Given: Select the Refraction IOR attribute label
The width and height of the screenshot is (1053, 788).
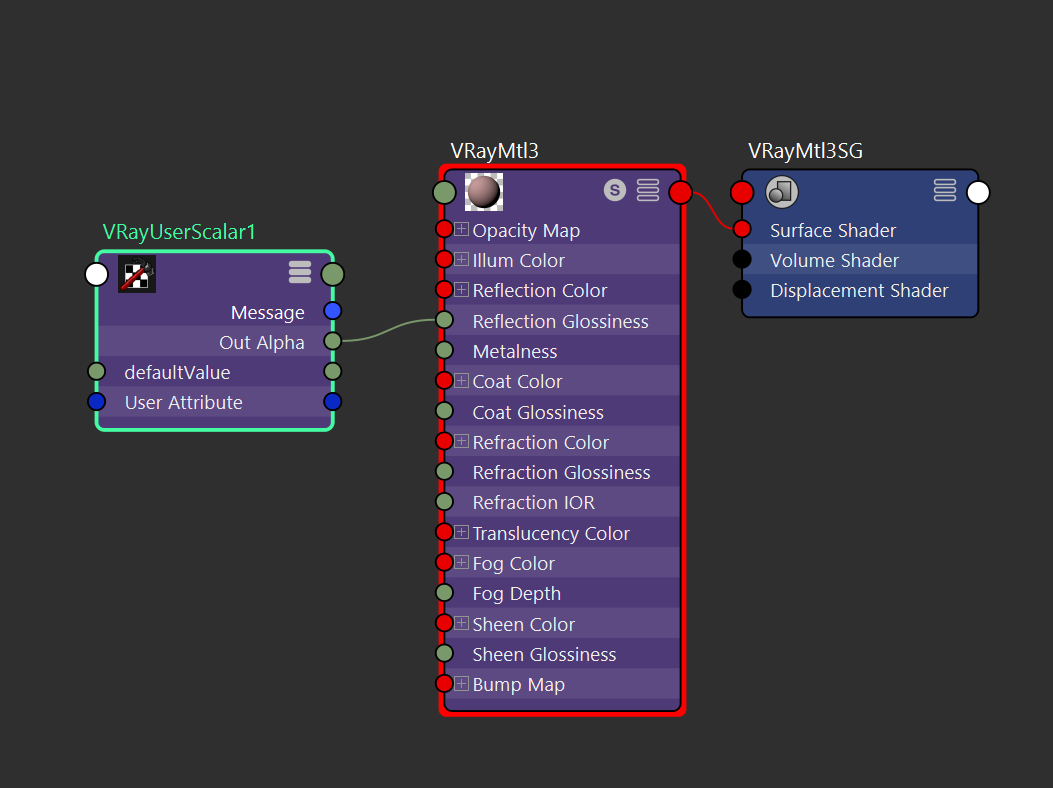Looking at the screenshot, I should point(534,502).
